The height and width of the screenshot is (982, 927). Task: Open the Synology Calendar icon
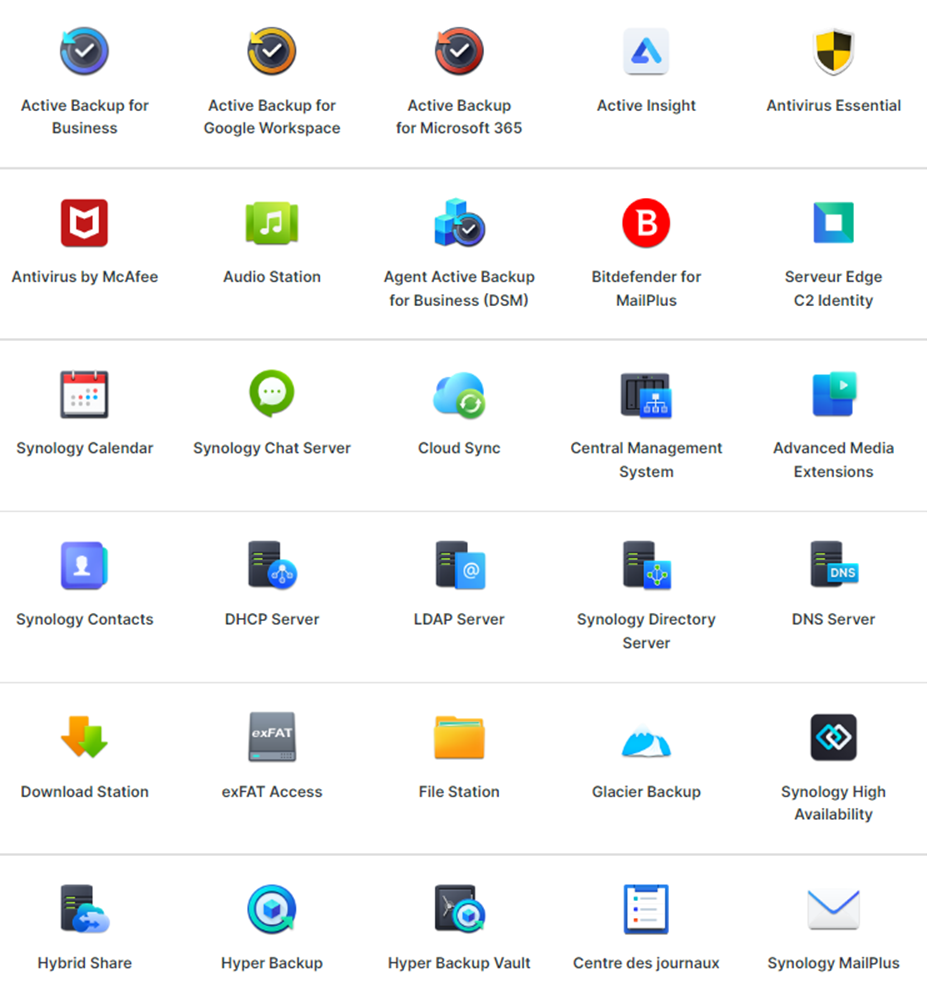(85, 395)
